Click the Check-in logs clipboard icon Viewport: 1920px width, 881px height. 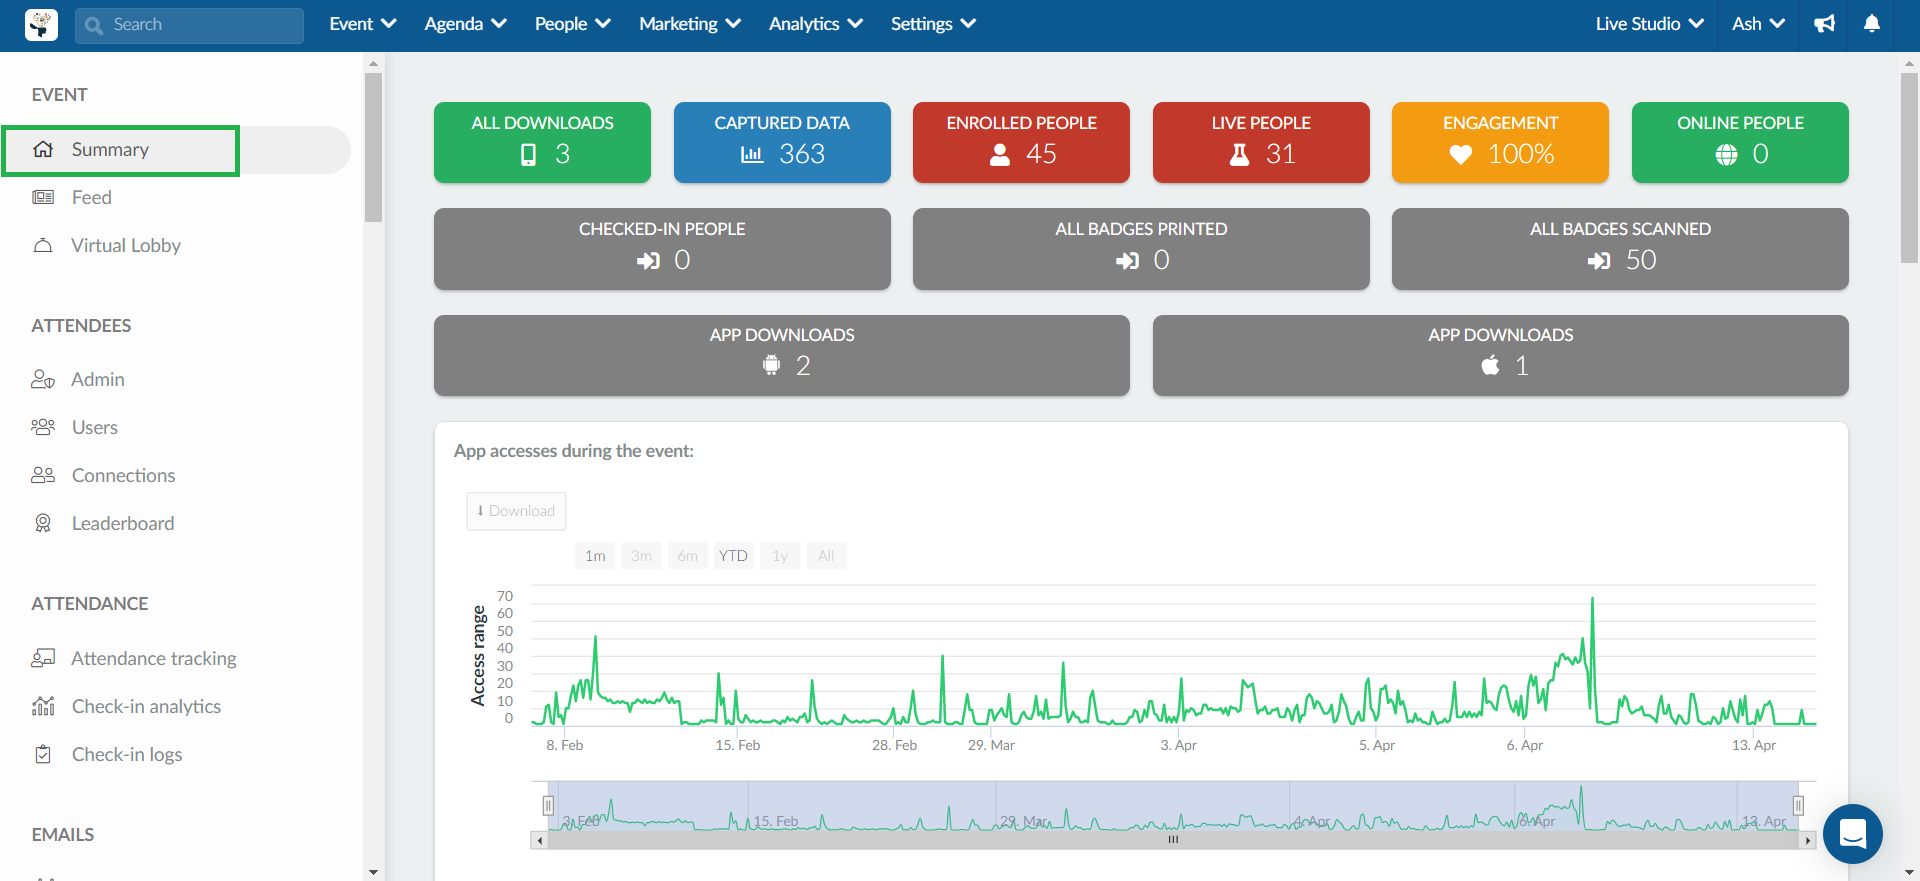(x=43, y=754)
